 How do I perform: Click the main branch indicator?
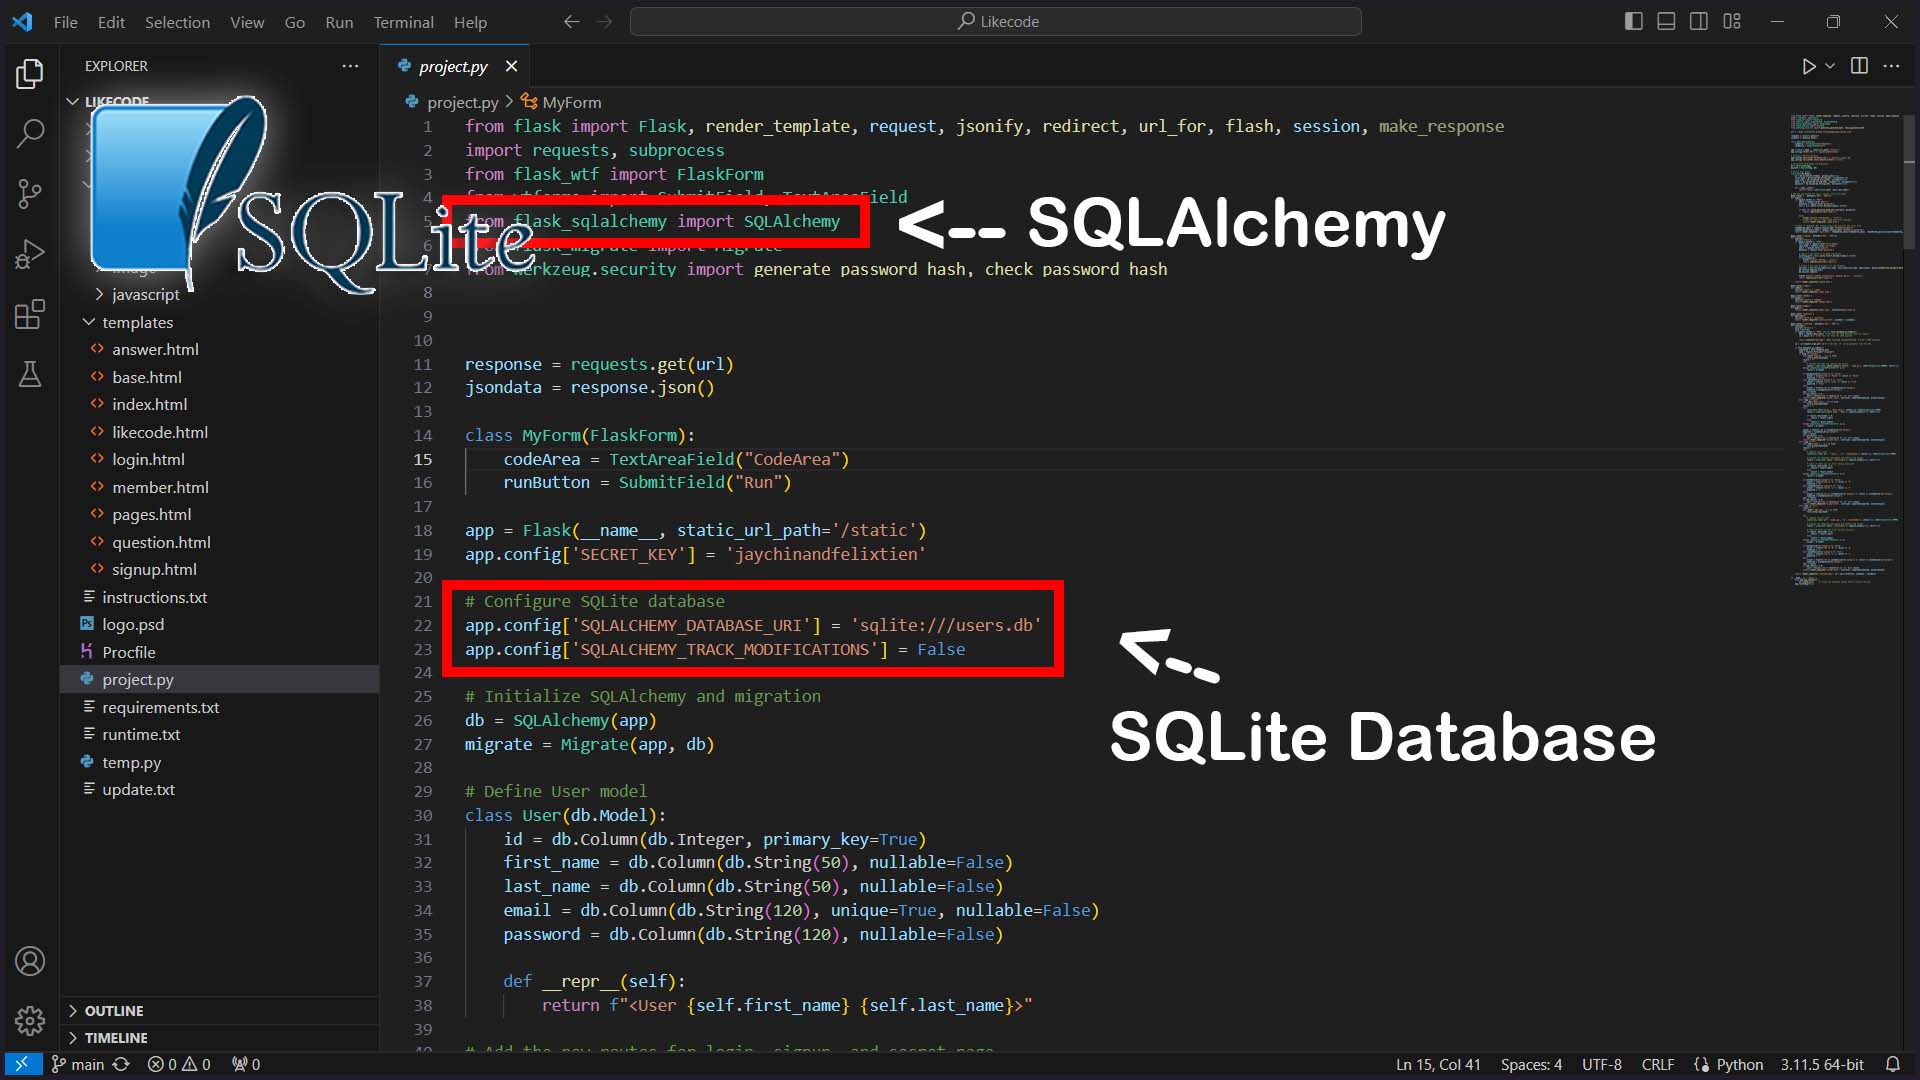[x=78, y=1064]
